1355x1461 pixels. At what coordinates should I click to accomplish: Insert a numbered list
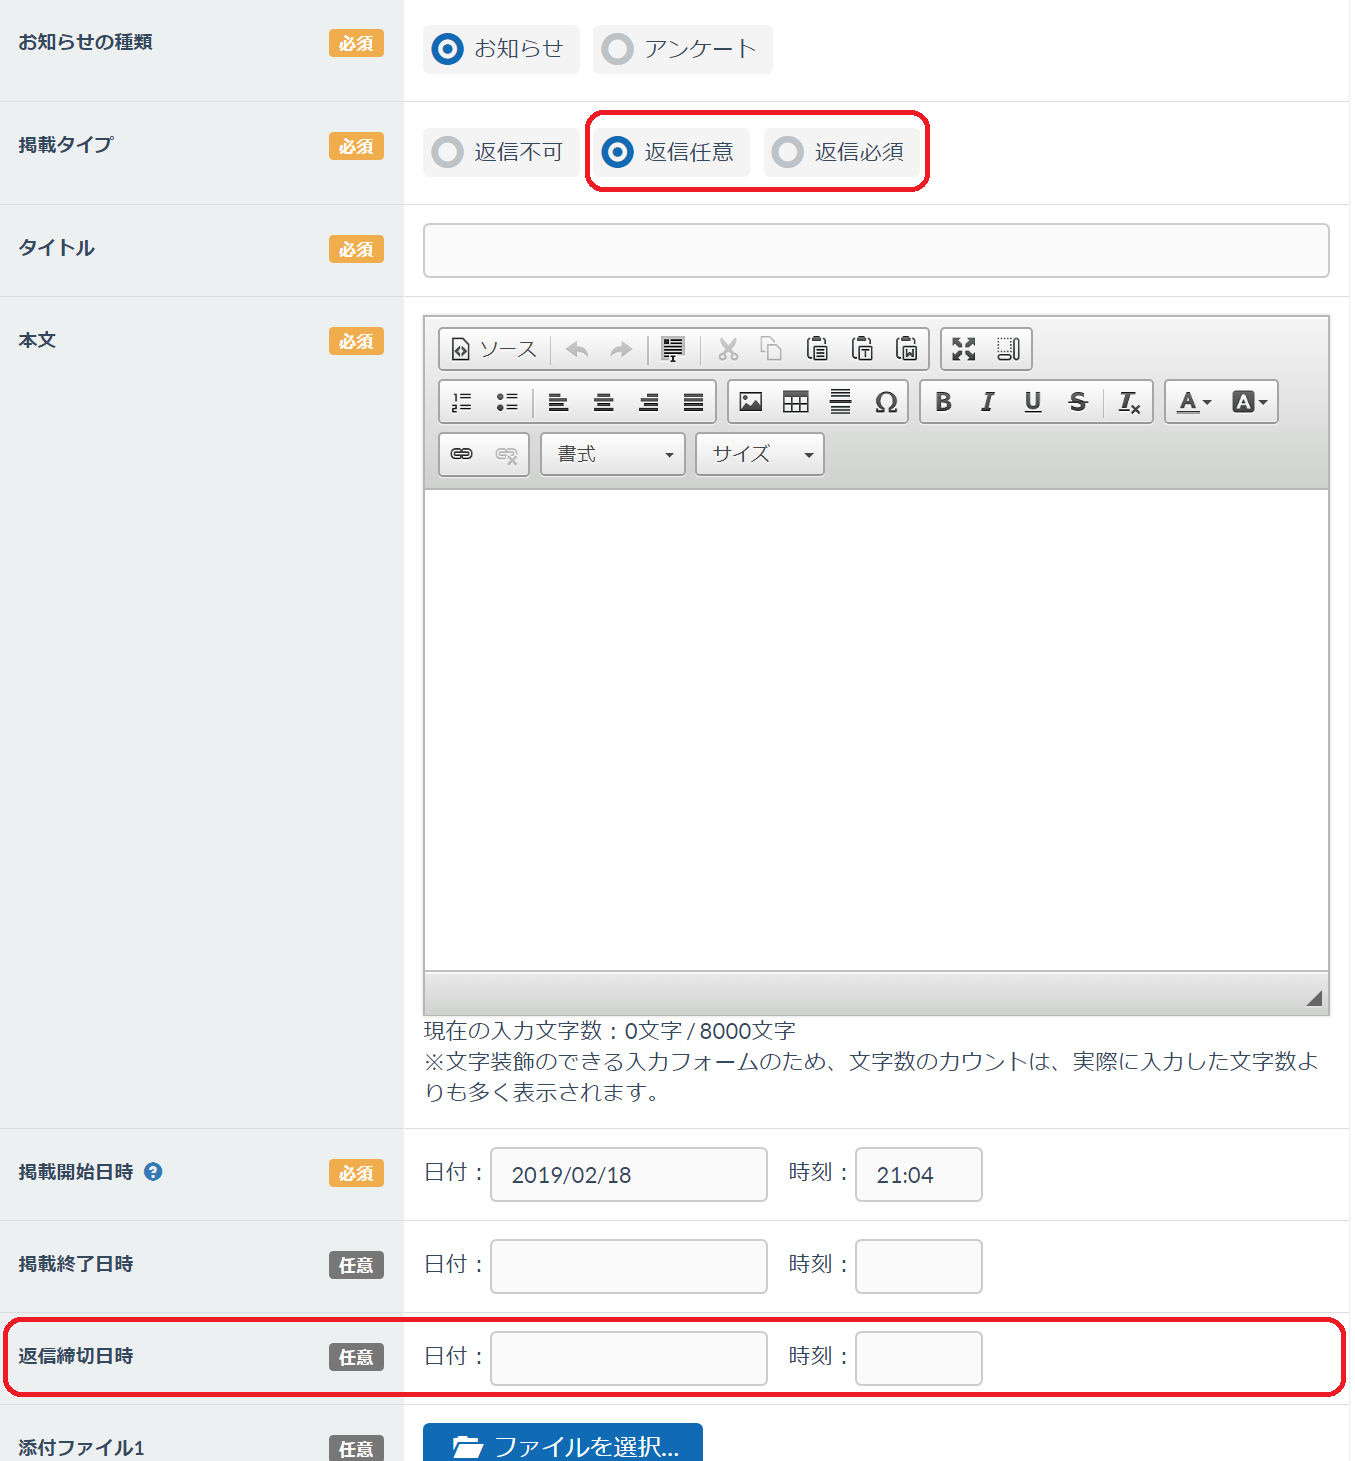(462, 402)
